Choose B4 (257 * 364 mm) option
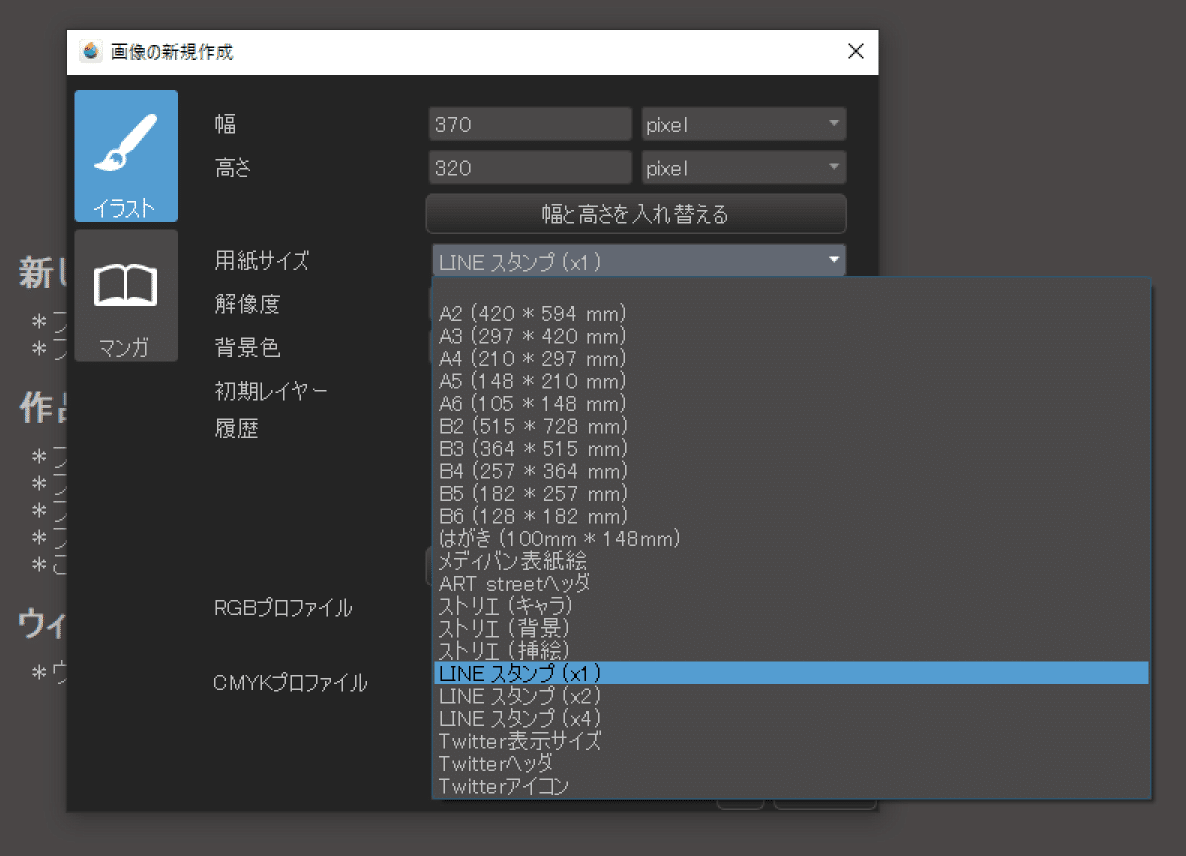Viewport: 1186px width, 856px height. tap(791, 471)
